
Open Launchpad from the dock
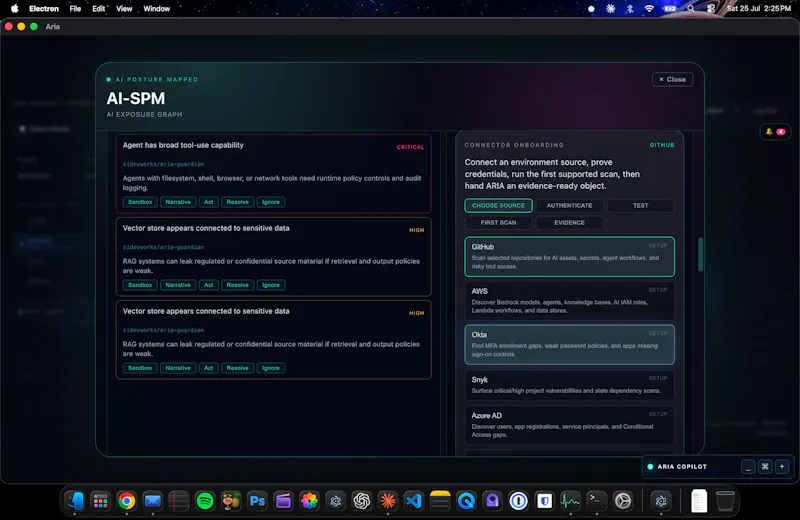[x=101, y=501]
